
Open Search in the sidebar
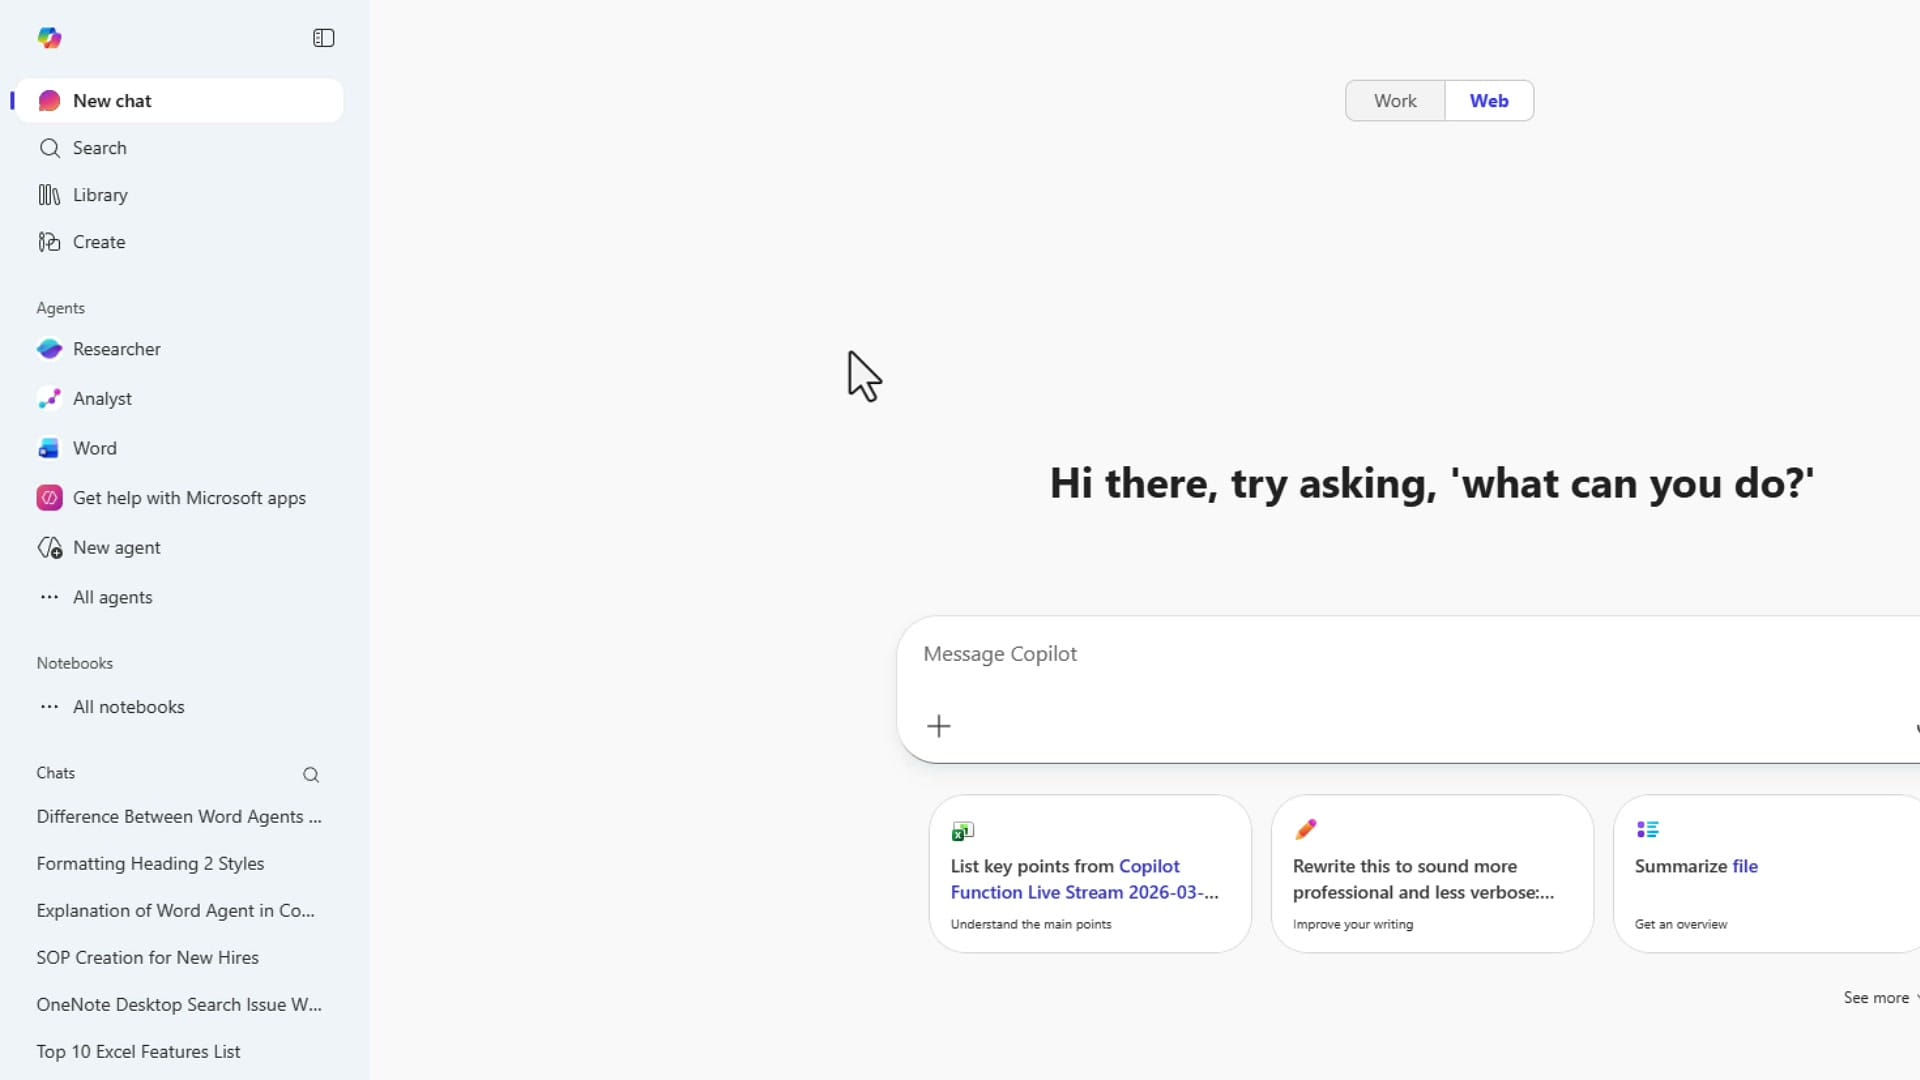pyautogui.click(x=99, y=148)
